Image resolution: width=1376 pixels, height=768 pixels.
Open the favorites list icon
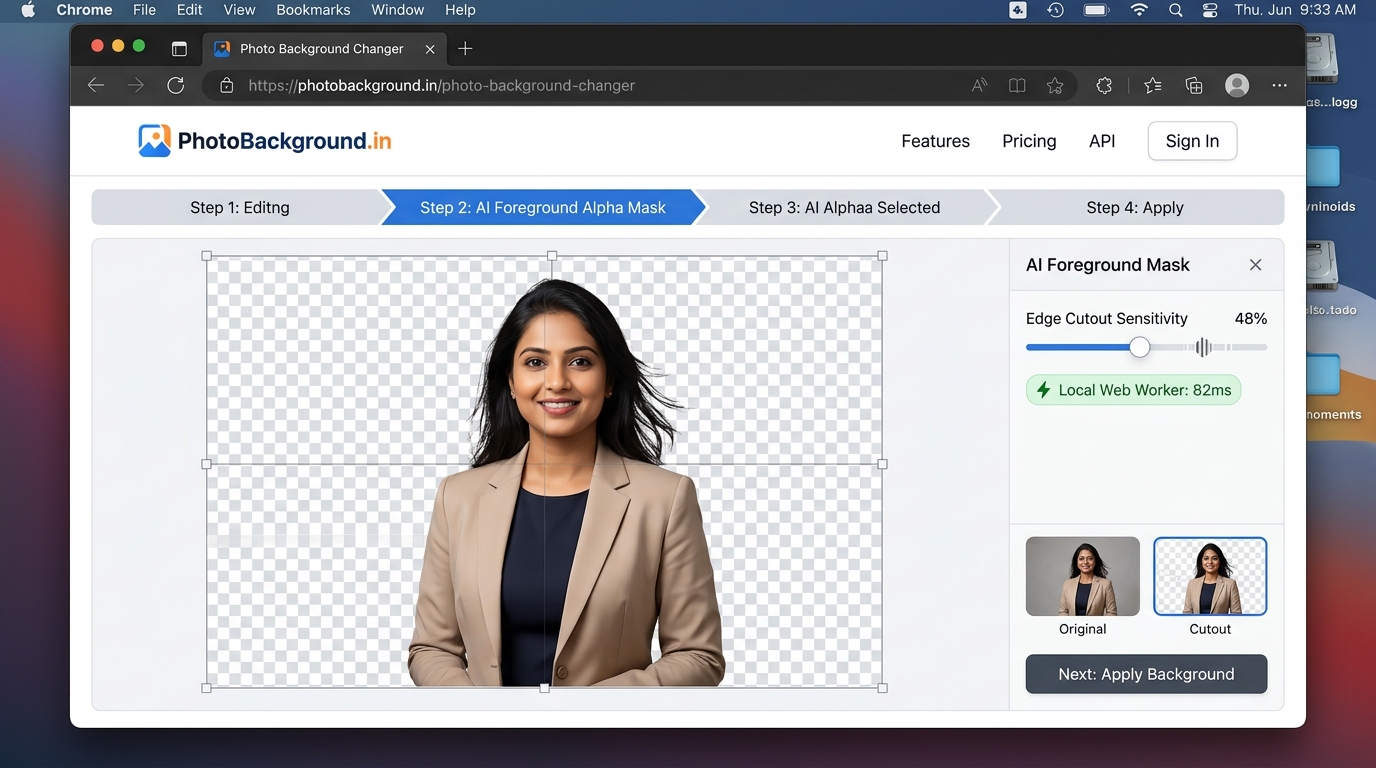pyautogui.click(x=1153, y=86)
